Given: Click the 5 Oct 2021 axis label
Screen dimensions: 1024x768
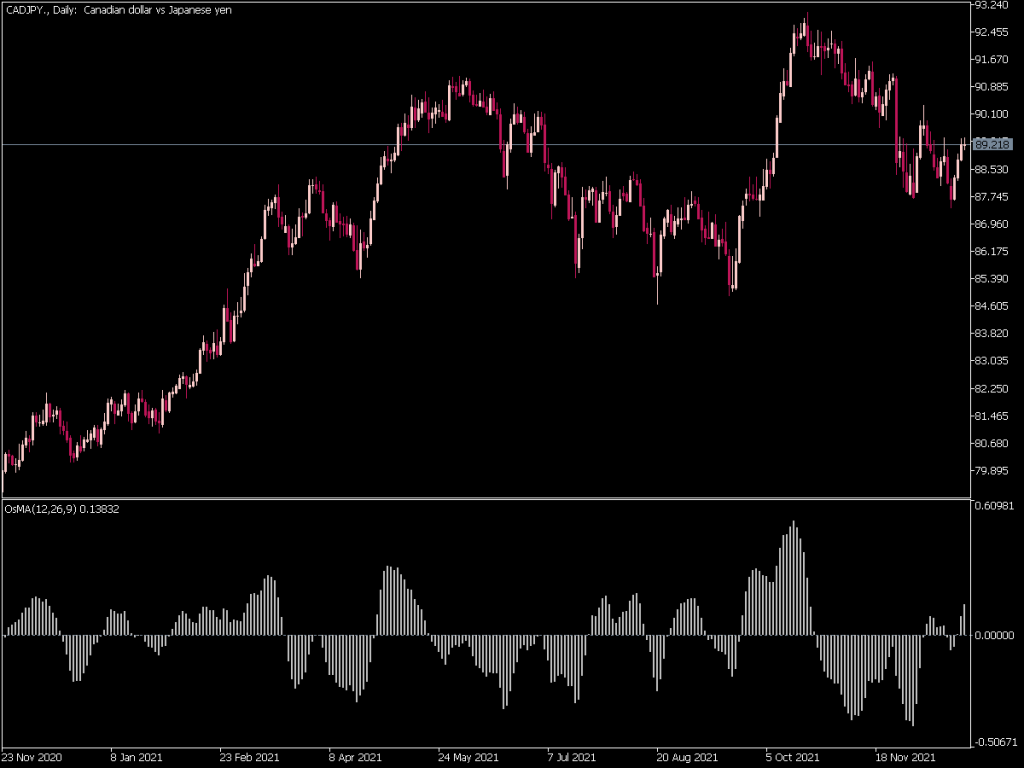Looking at the screenshot, I should tap(791, 758).
